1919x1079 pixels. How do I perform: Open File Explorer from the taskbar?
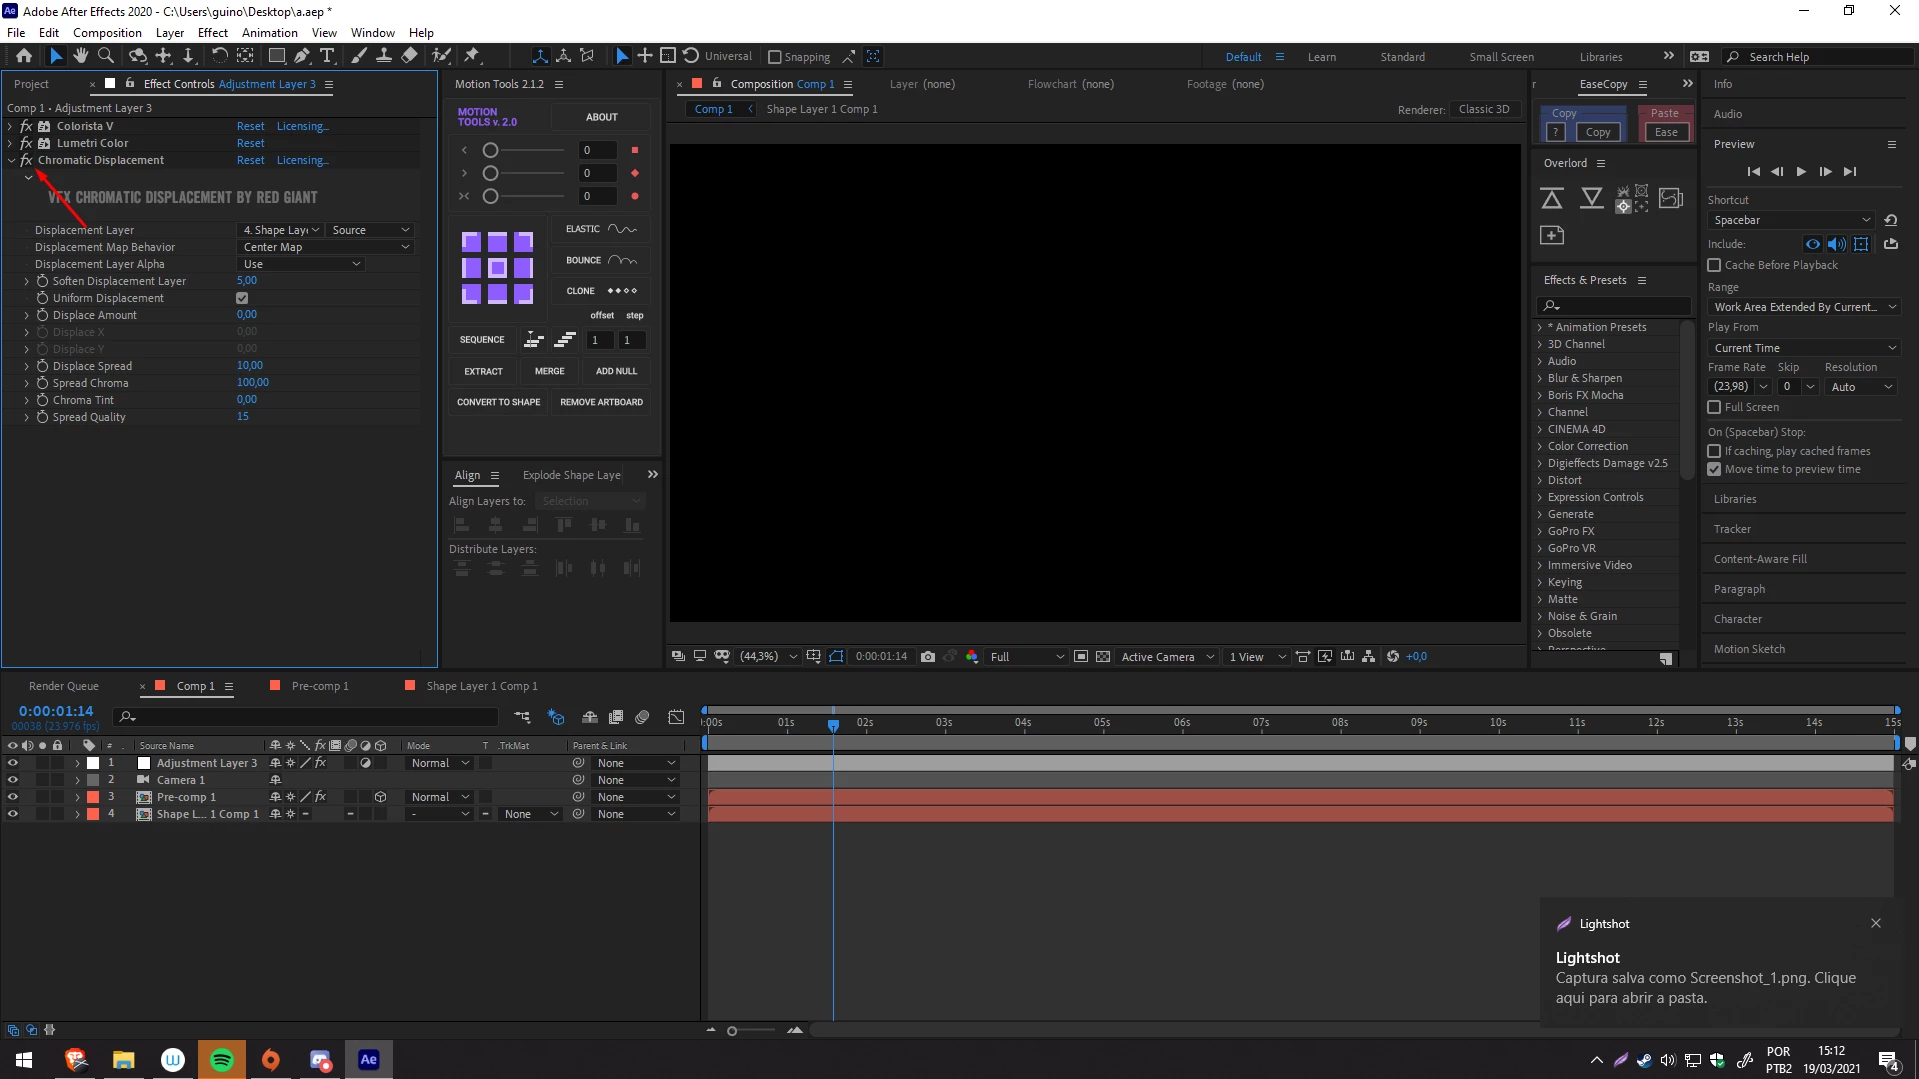[124, 1060]
